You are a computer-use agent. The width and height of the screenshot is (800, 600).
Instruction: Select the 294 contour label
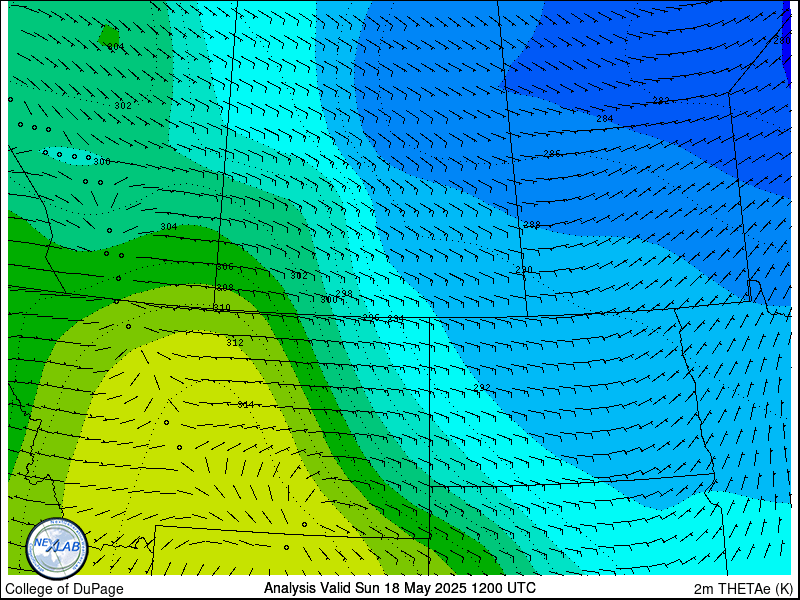coord(396,319)
